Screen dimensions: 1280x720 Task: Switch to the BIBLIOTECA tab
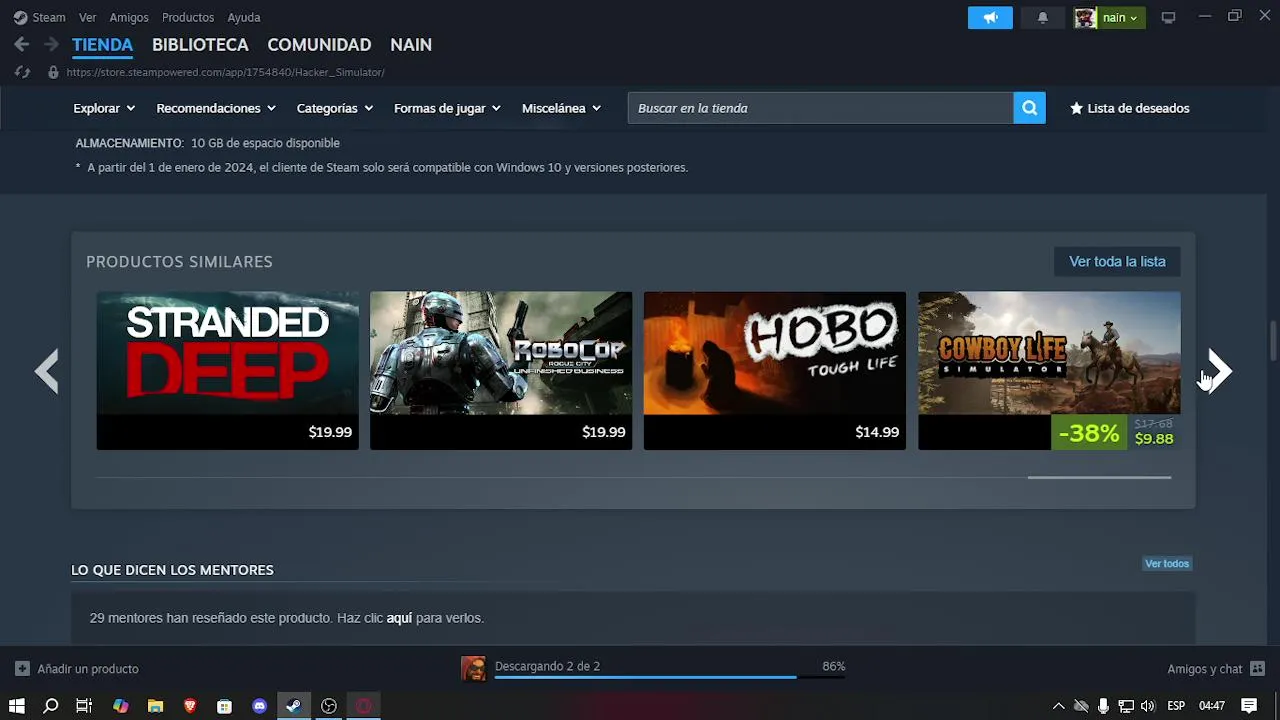pyautogui.click(x=200, y=44)
